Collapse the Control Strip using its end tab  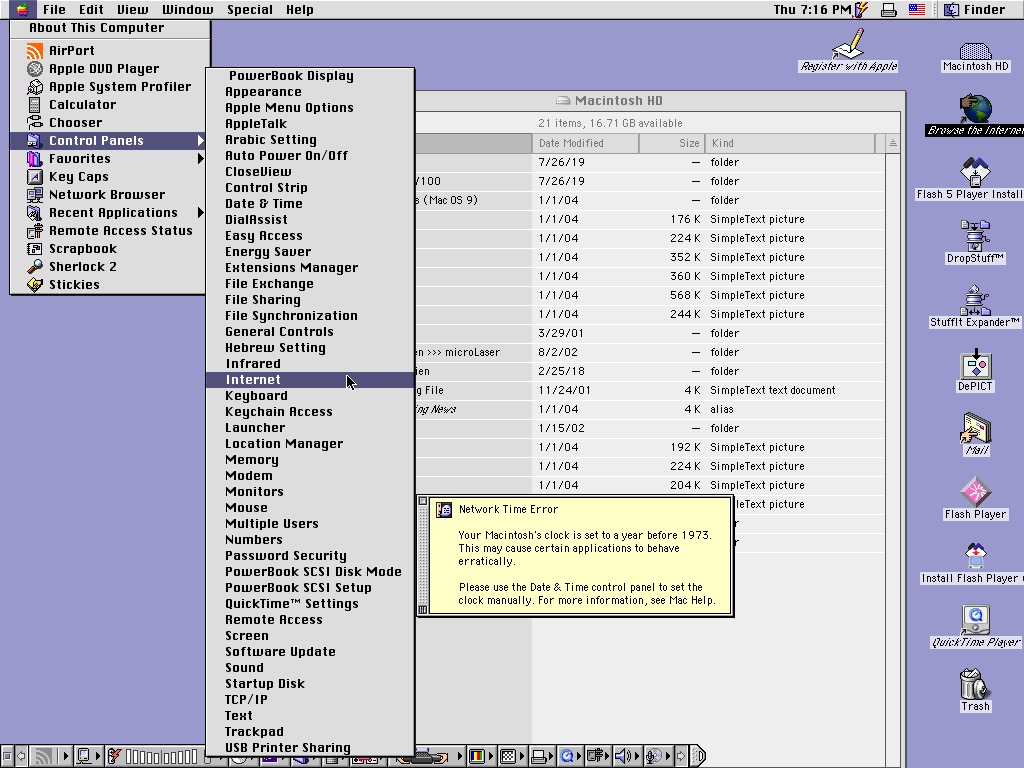pyautogui.click(x=698, y=756)
